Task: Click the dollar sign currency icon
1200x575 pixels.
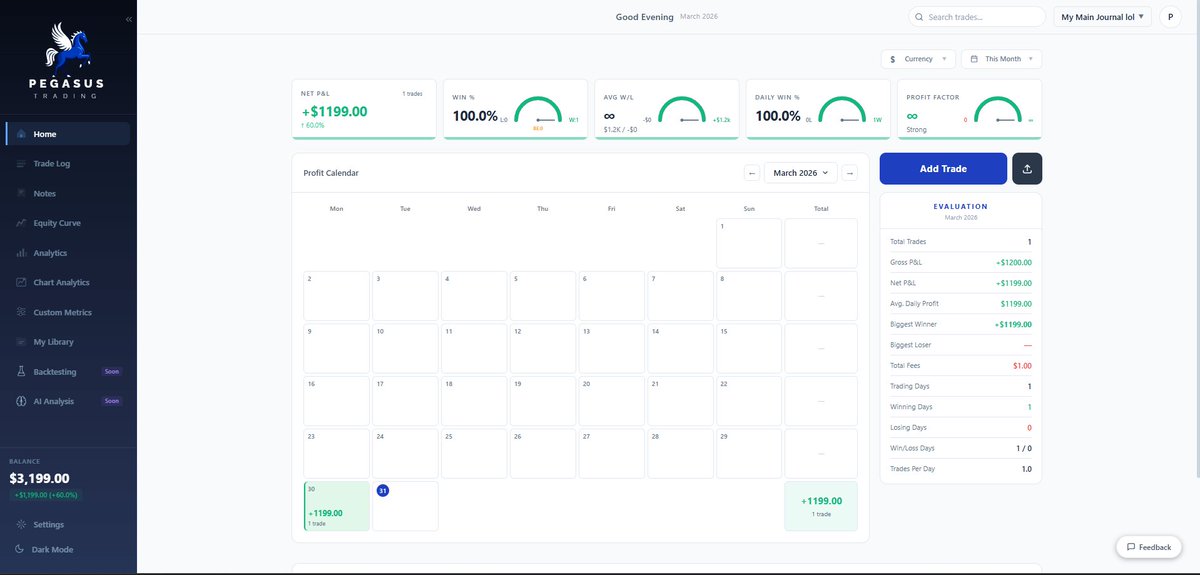Action: click(x=892, y=59)
